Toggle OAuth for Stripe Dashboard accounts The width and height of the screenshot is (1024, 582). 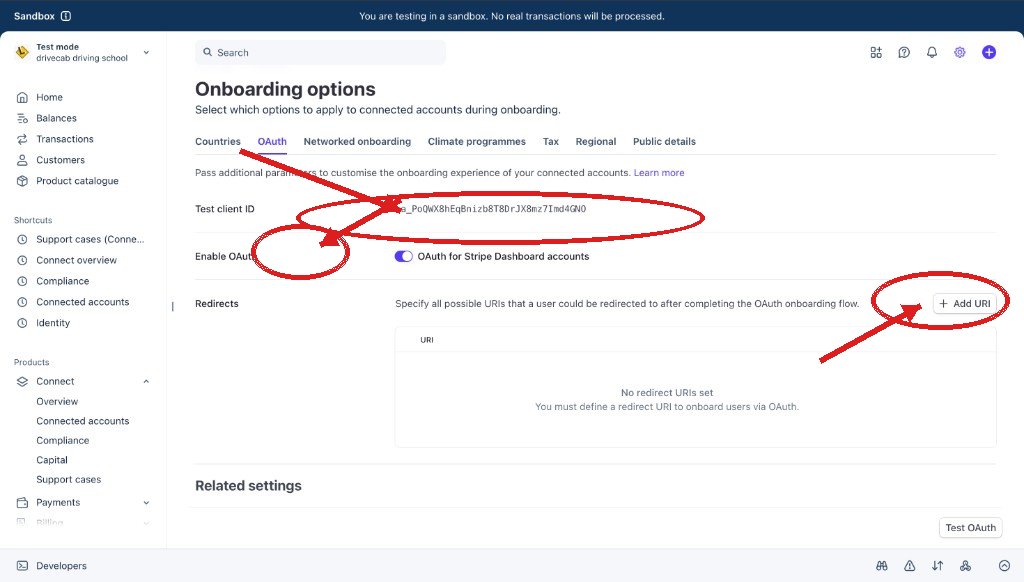pos(404,256)
